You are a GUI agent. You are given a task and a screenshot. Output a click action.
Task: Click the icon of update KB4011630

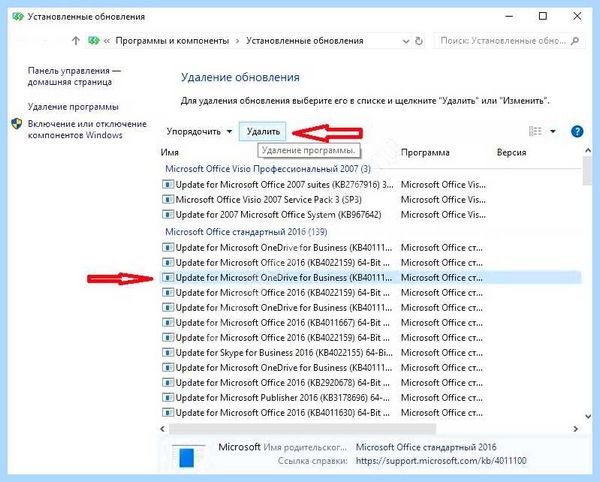coord(168,412)
